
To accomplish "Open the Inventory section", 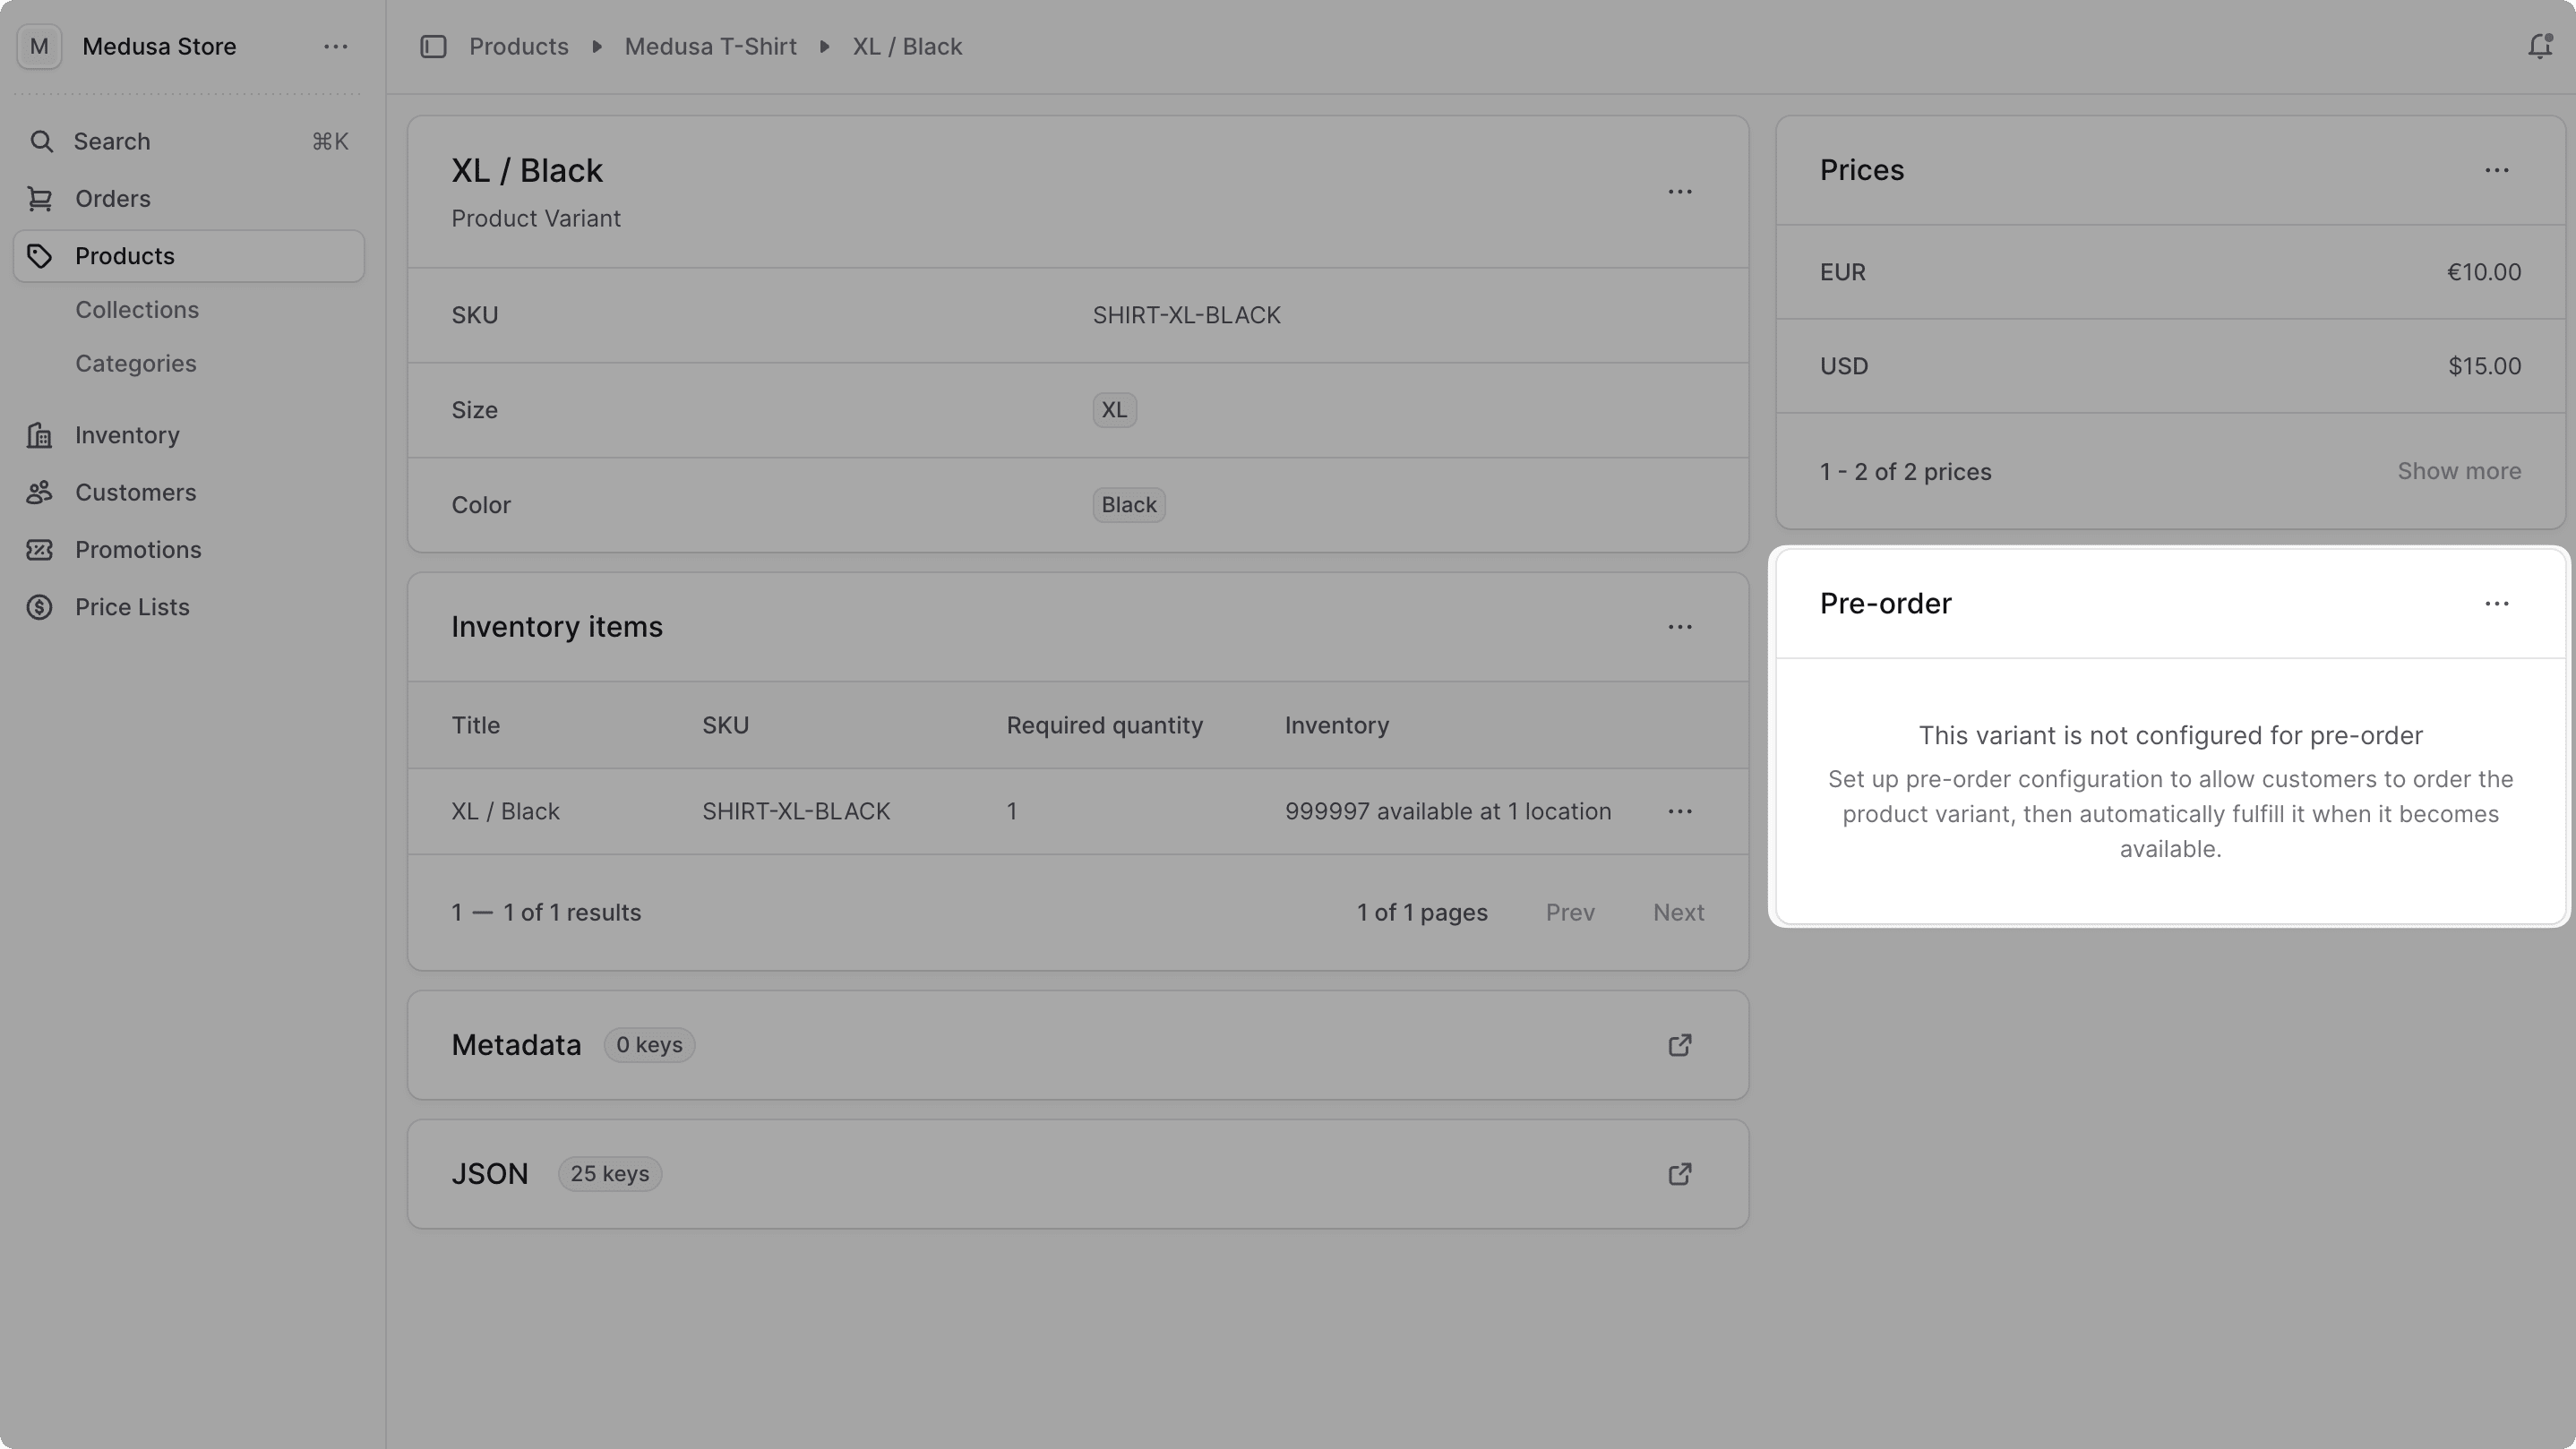I will (x=126, y=434).
